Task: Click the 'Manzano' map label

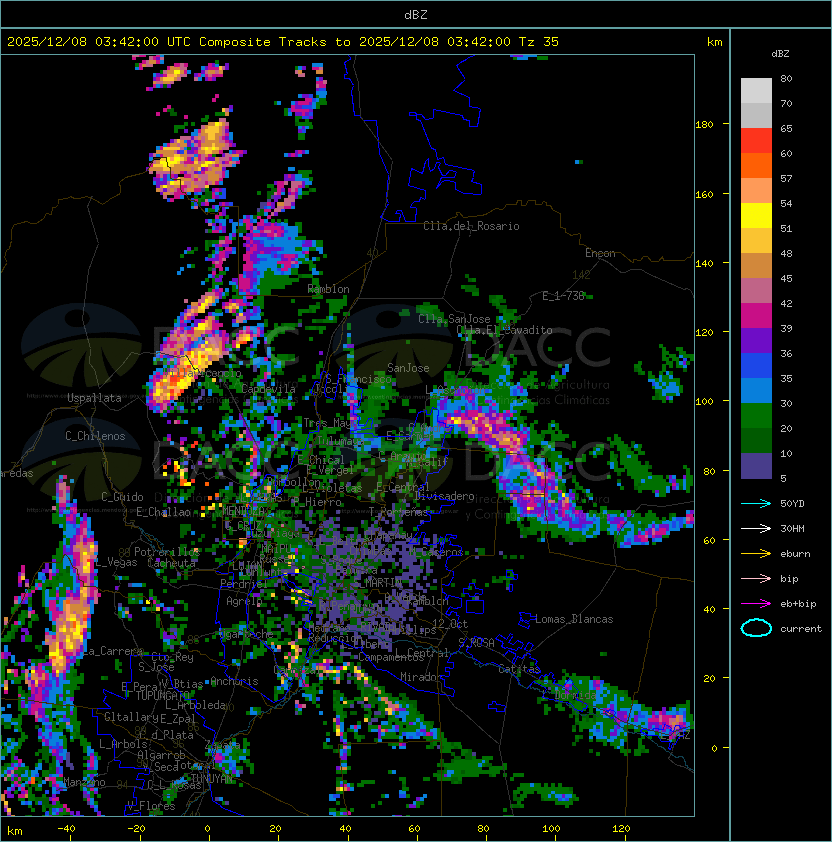Action: 84,782
